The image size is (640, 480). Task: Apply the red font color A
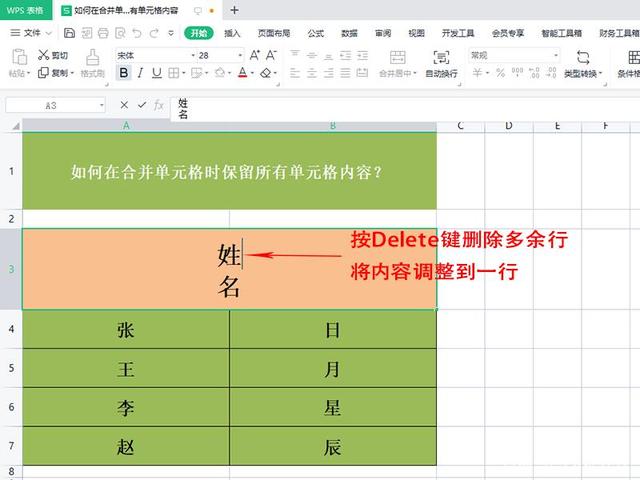tap(242, 73)
